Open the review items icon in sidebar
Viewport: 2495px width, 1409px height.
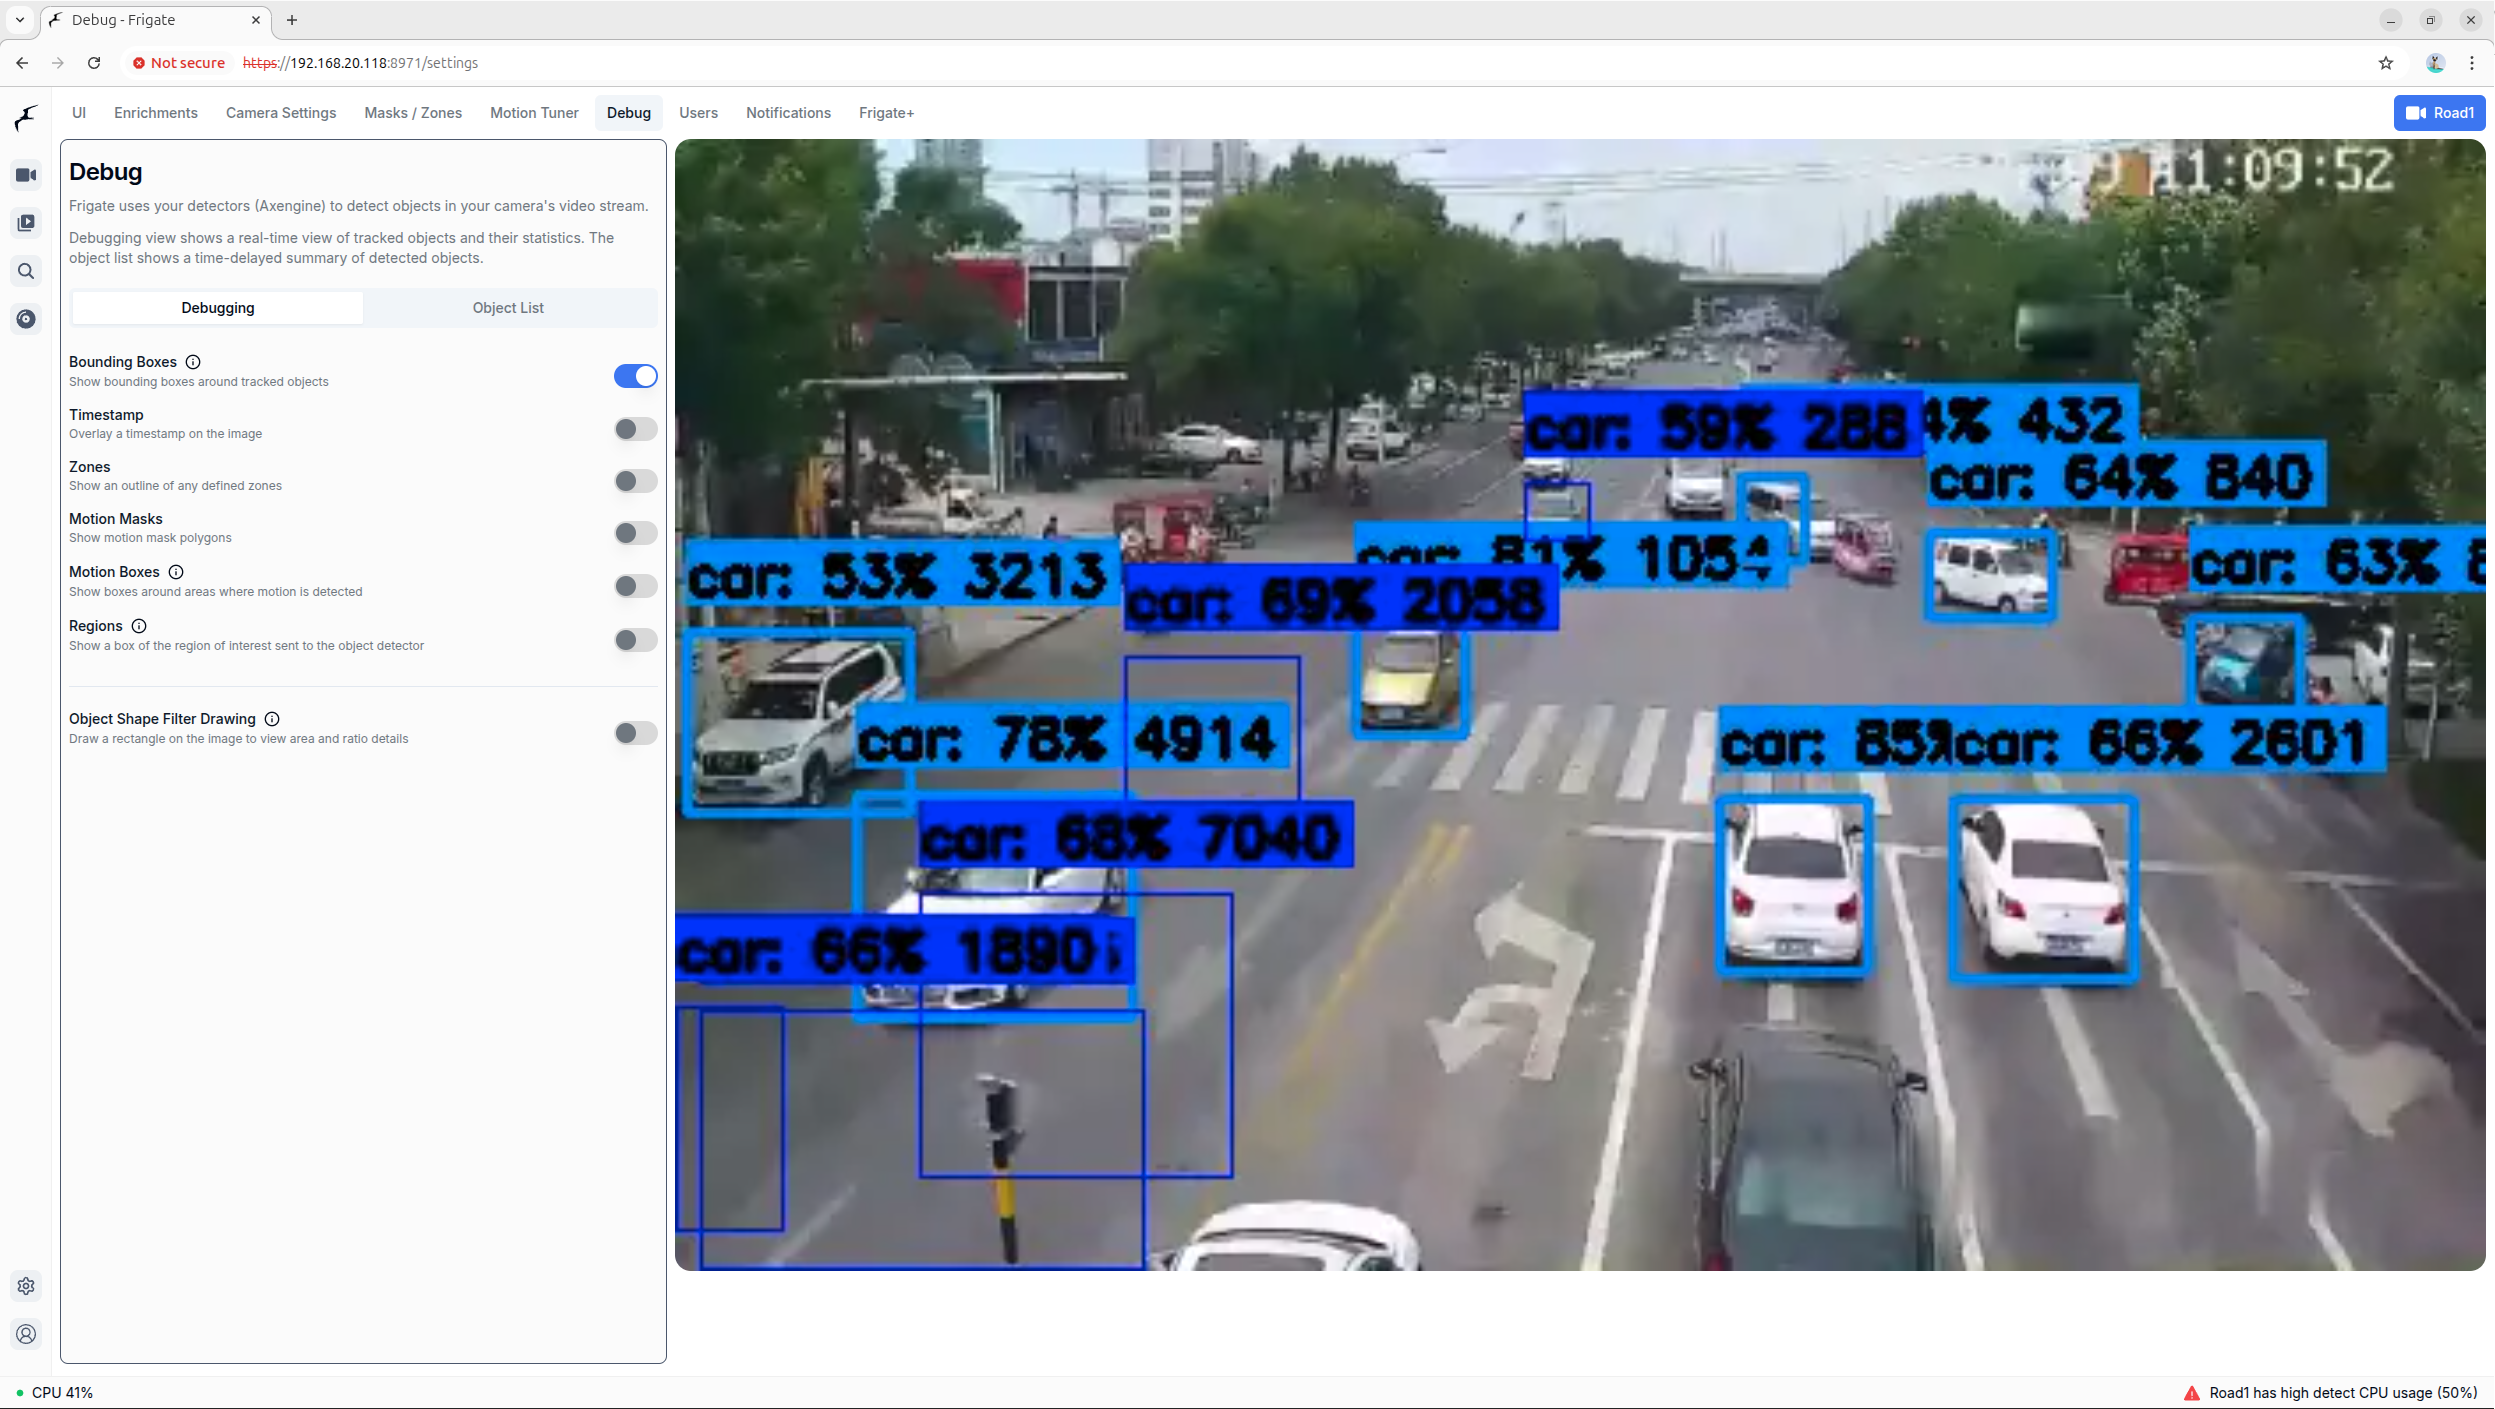coord(26,223)
